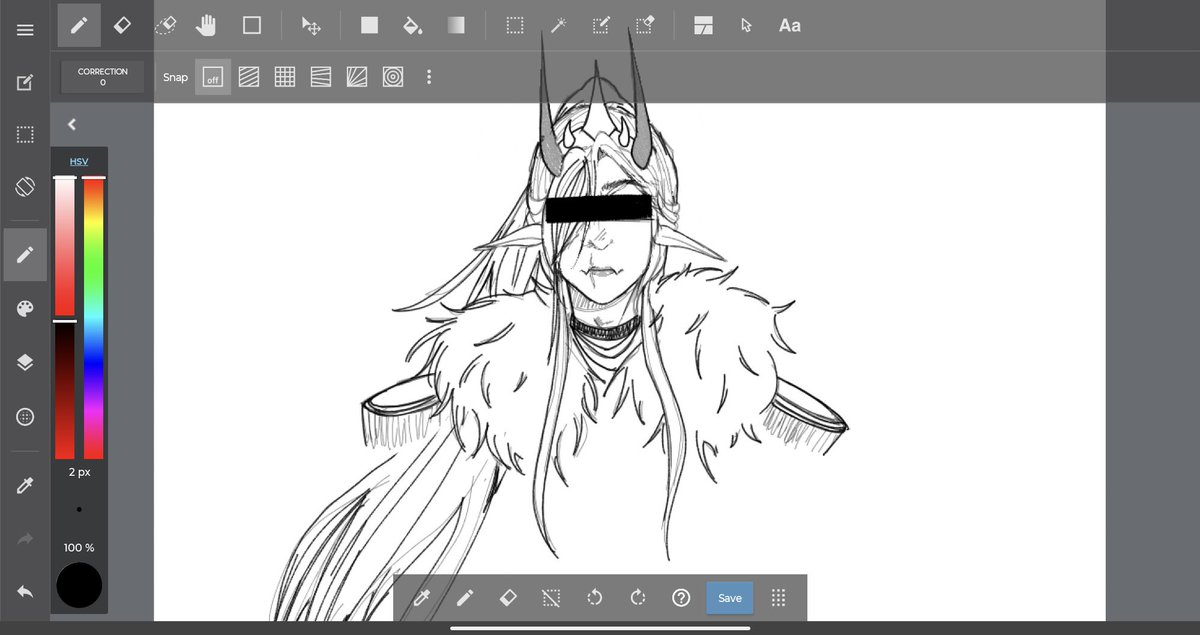Open the overflow menu next to snap options
Screen dimensions: 1200x635
pos(429,76)
